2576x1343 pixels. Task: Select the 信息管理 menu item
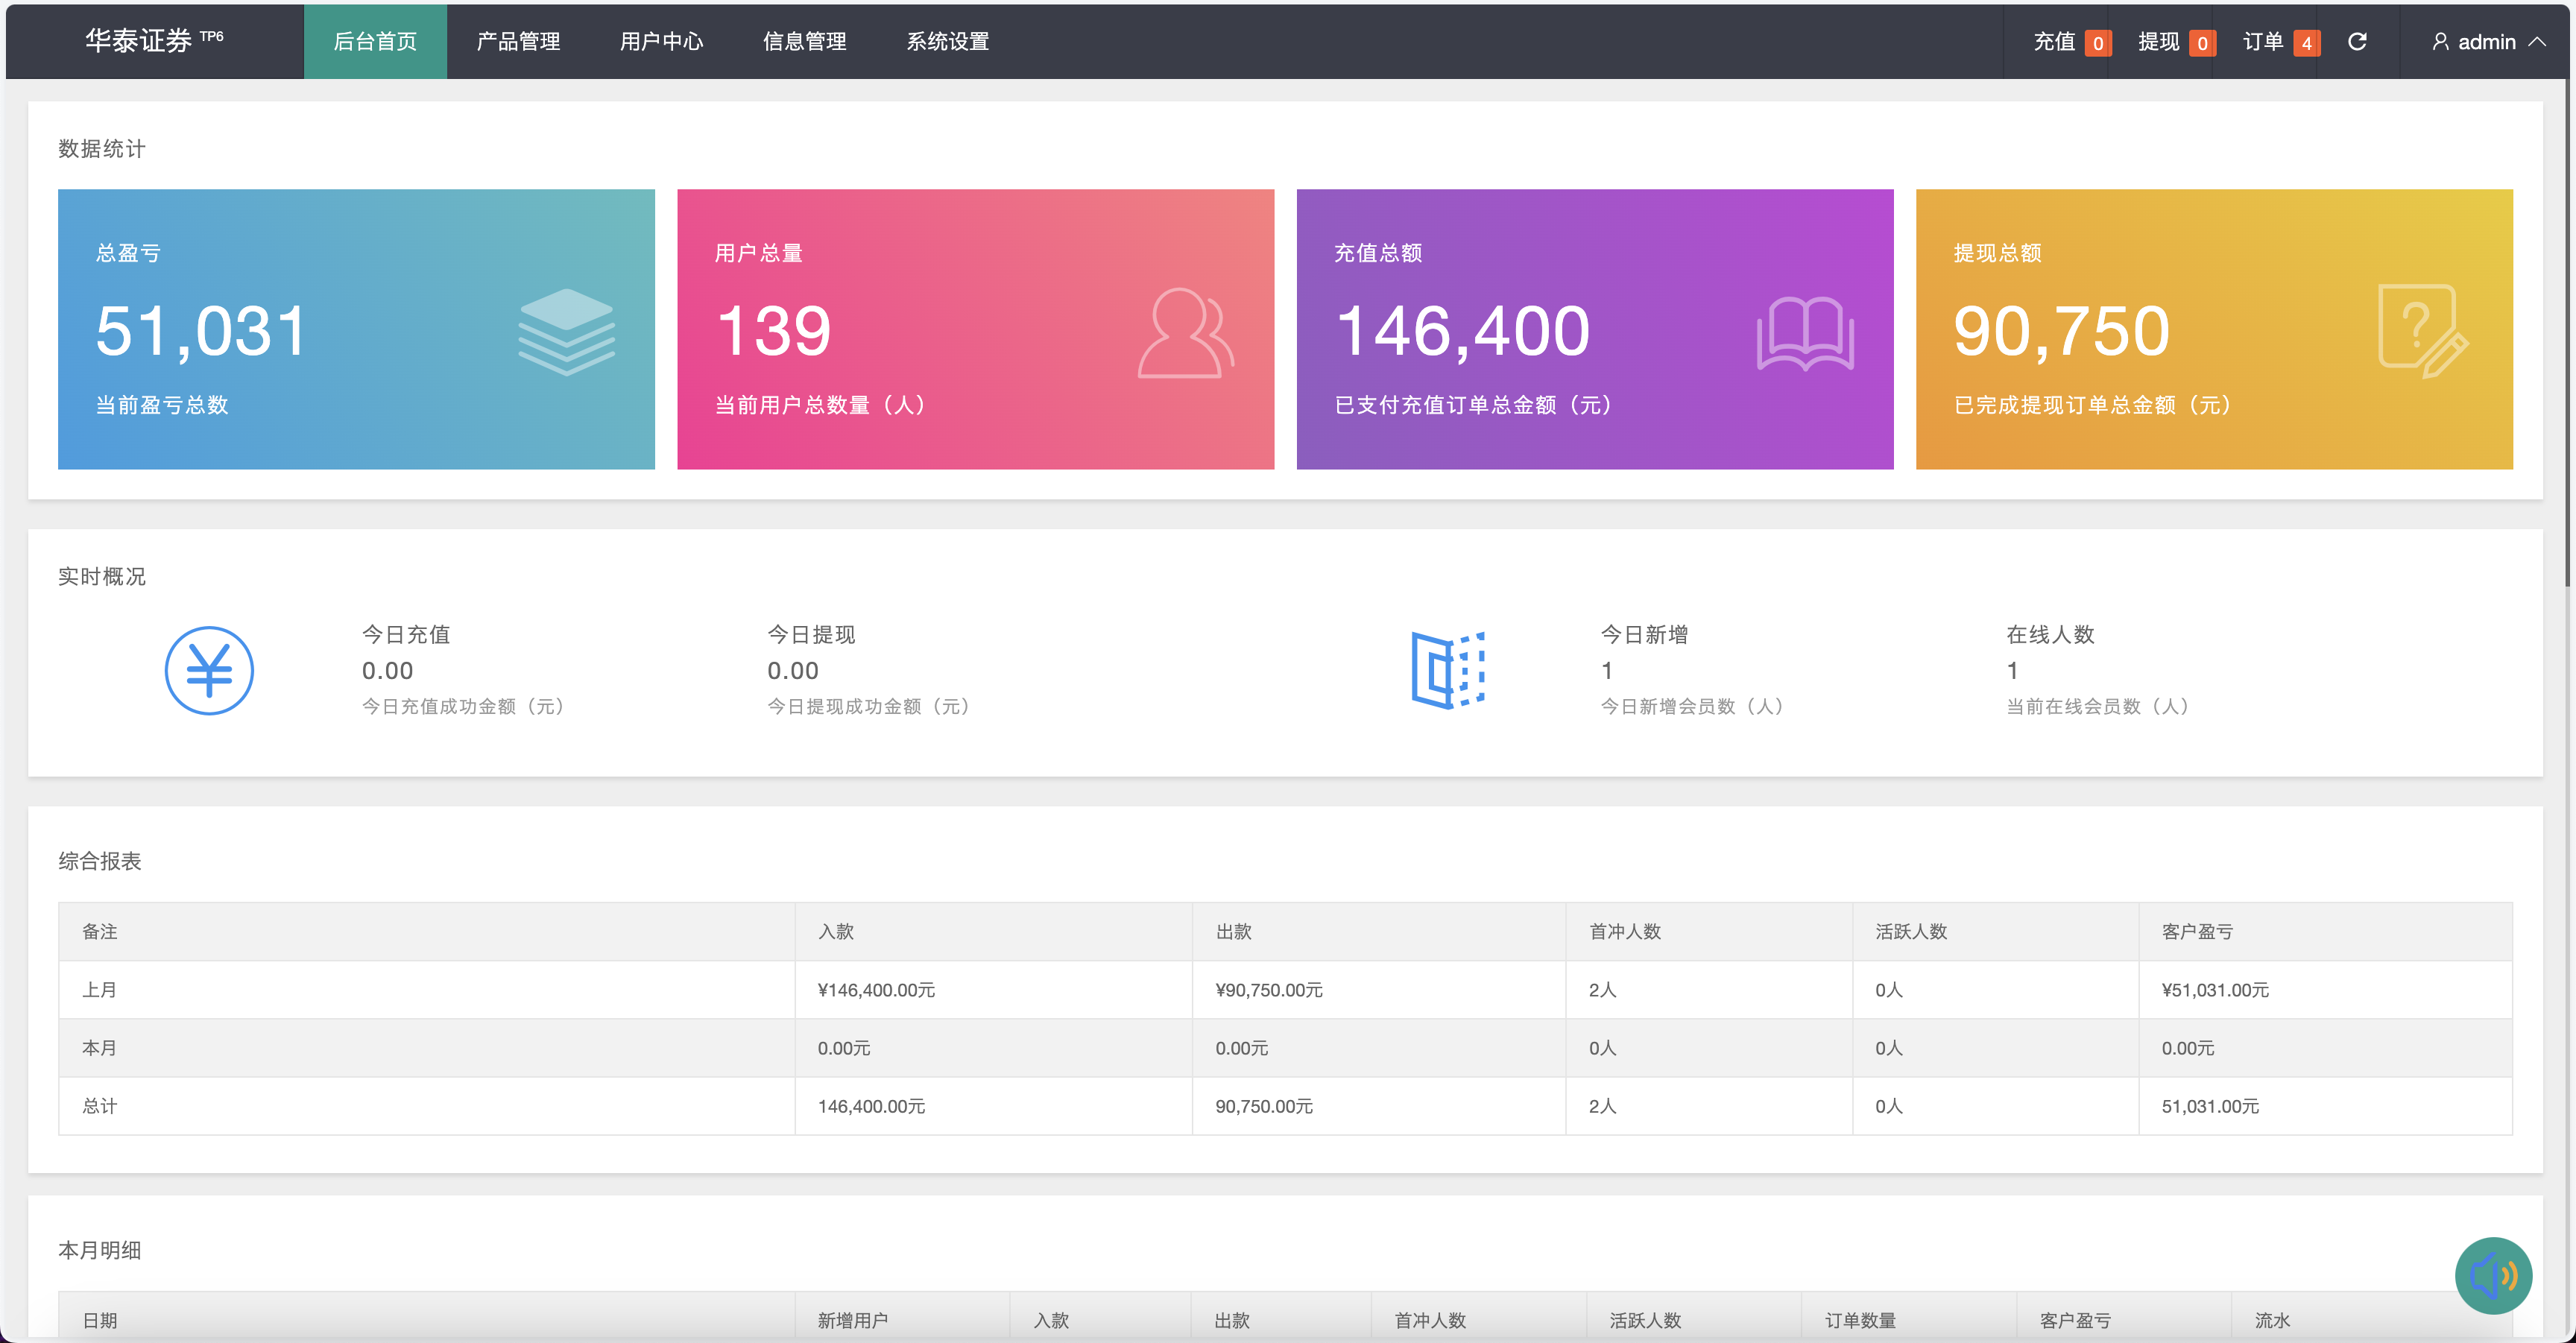click(x=804, y=41)
